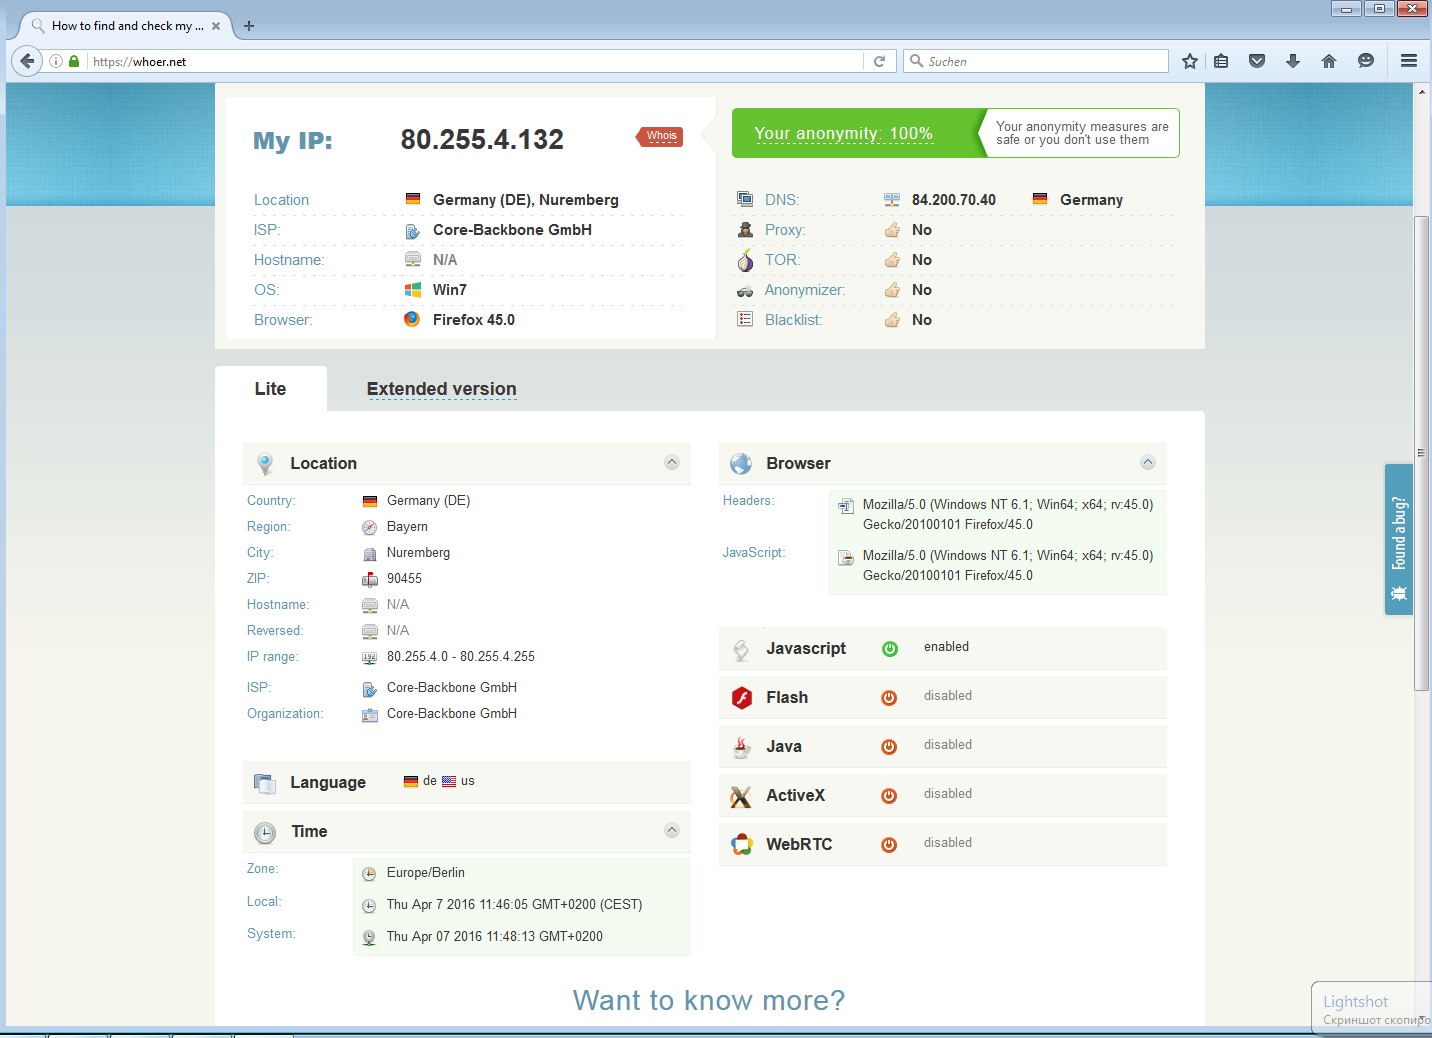Collapse the Location section chevron

click(672, 462)
